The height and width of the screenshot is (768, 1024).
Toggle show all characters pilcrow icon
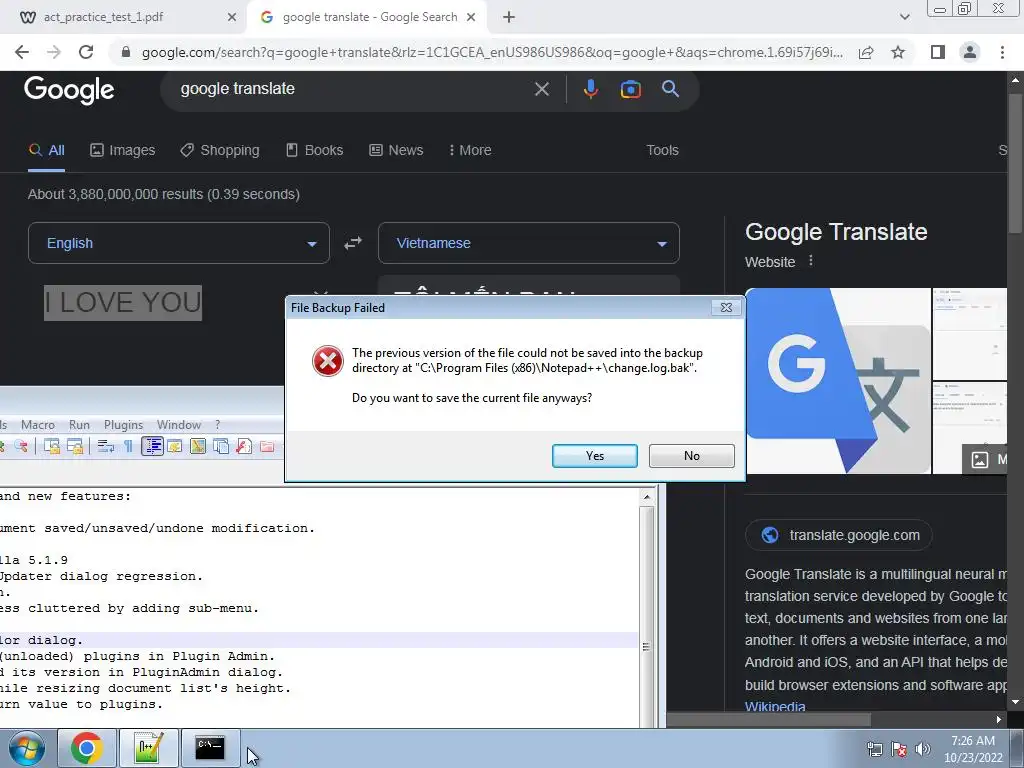click(x=128, y=446)
